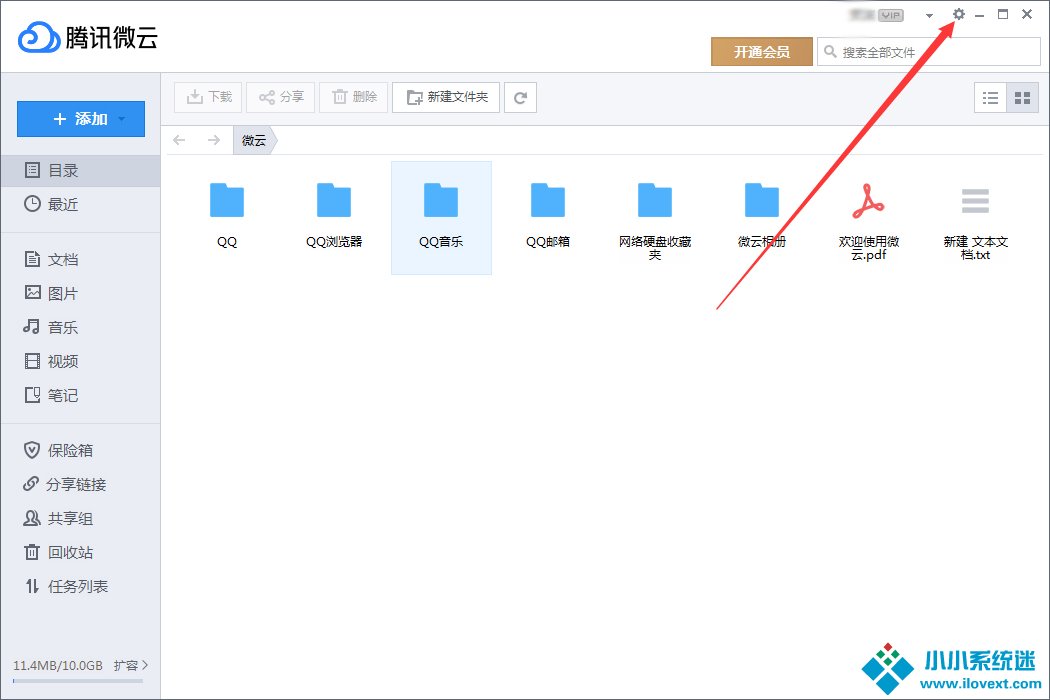This screenshot has width=1050, height=700.
Task: Expand the 添加 button dropdown arrow
Action: coord(123,119)
